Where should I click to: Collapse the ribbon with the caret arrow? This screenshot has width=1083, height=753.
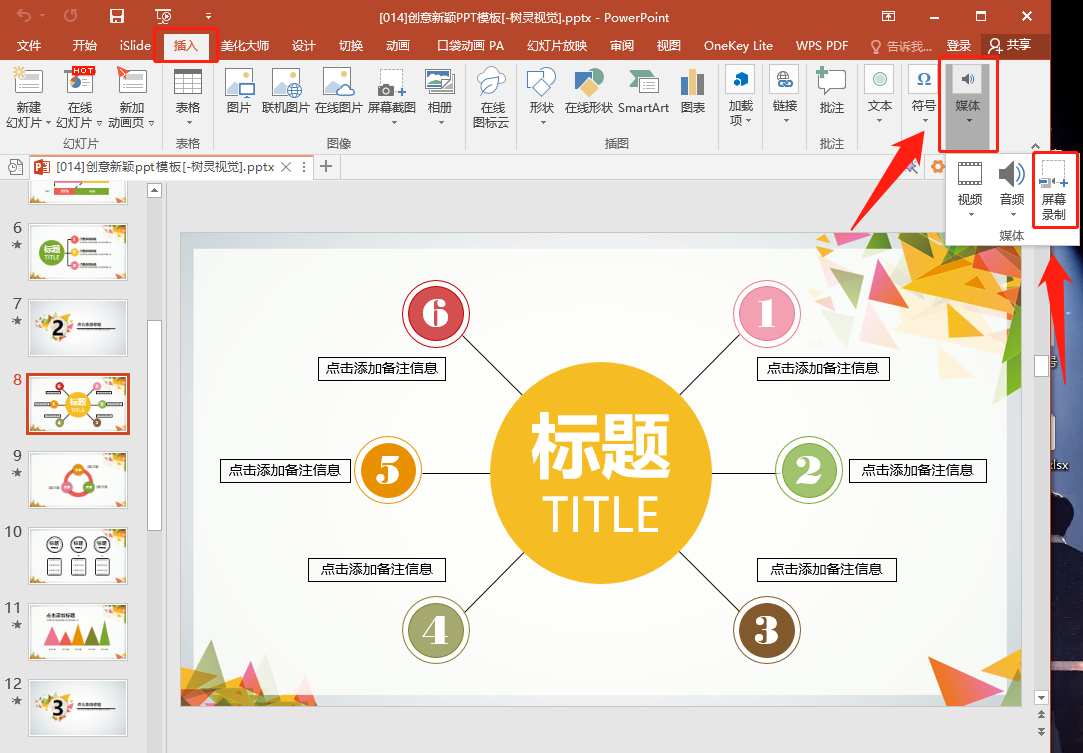(1035, 146)
